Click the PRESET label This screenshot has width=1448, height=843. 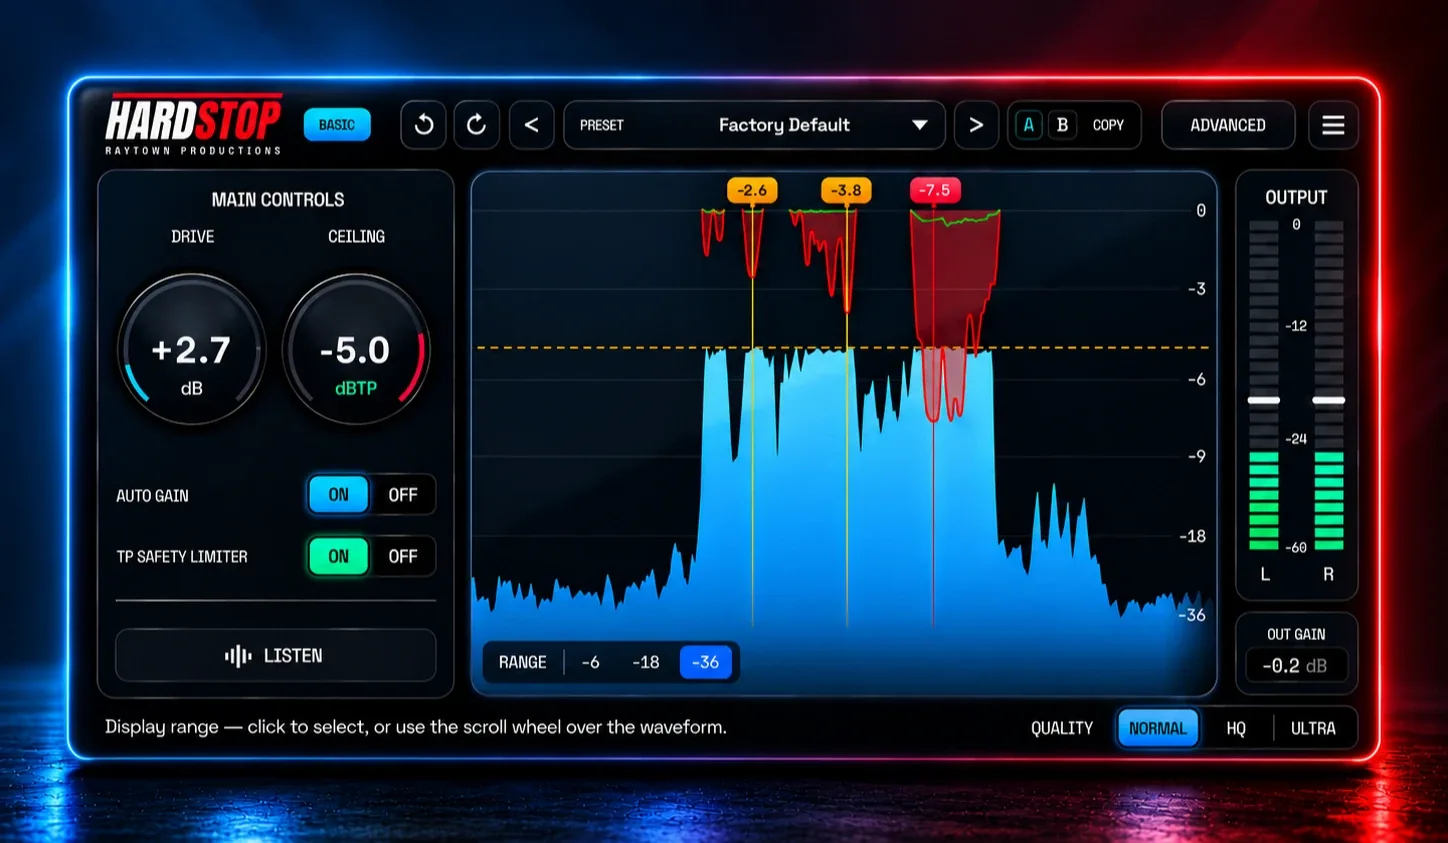click(602, 125)
